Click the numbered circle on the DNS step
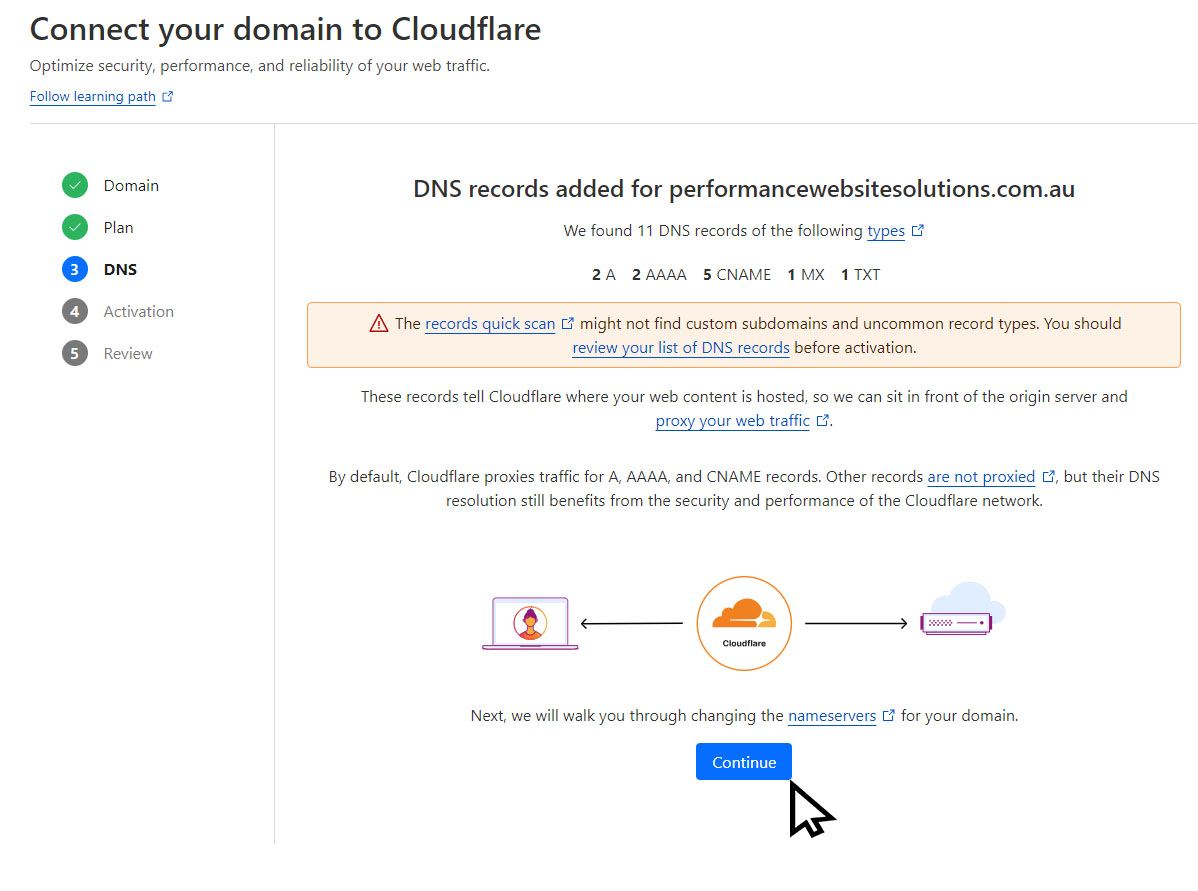The height and width of the screenshot is (891, 1198). click(75, 269)
